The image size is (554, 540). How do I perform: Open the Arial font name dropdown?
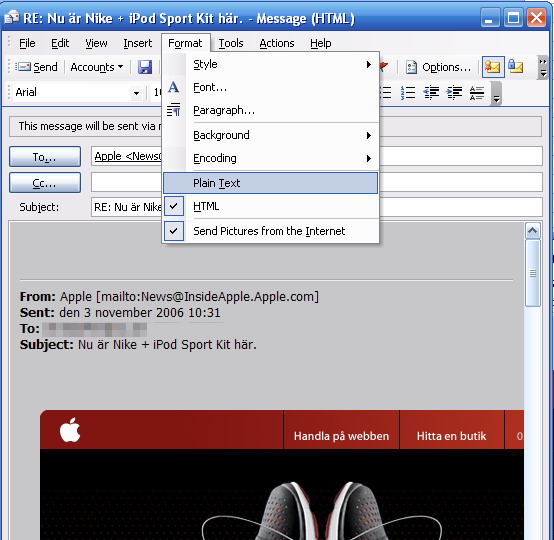(136, 93)
